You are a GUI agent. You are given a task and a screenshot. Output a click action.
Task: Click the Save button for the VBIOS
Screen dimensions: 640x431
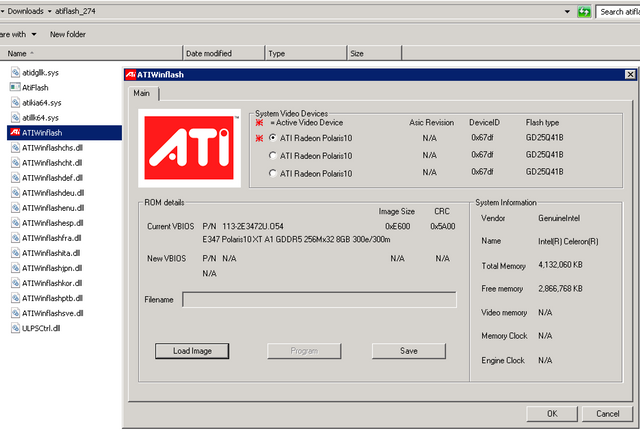[x=408, y=351]
